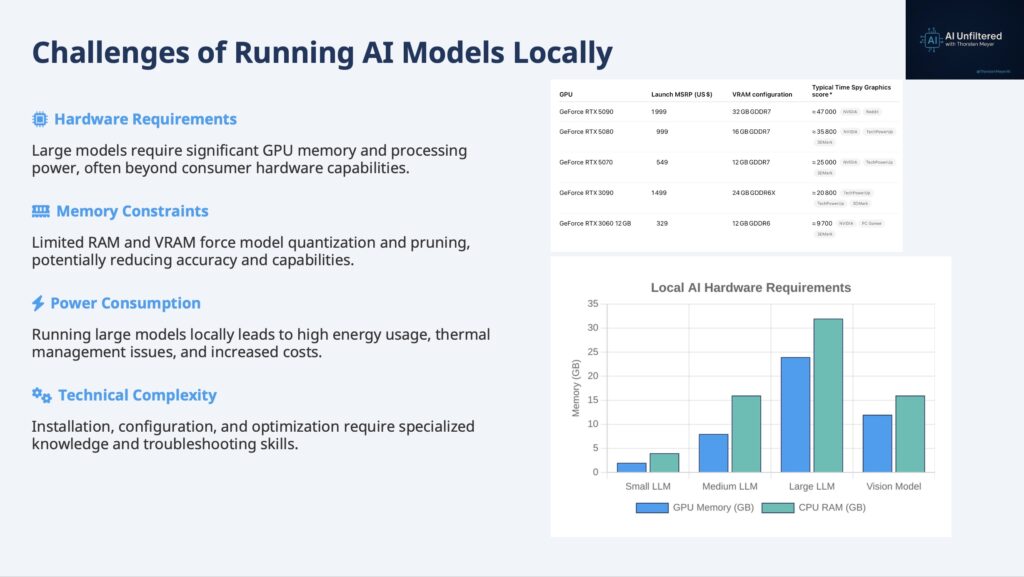The image size is (1024, 577).
Task: Click the AI chip logo icon
Action: coord(932,41)
